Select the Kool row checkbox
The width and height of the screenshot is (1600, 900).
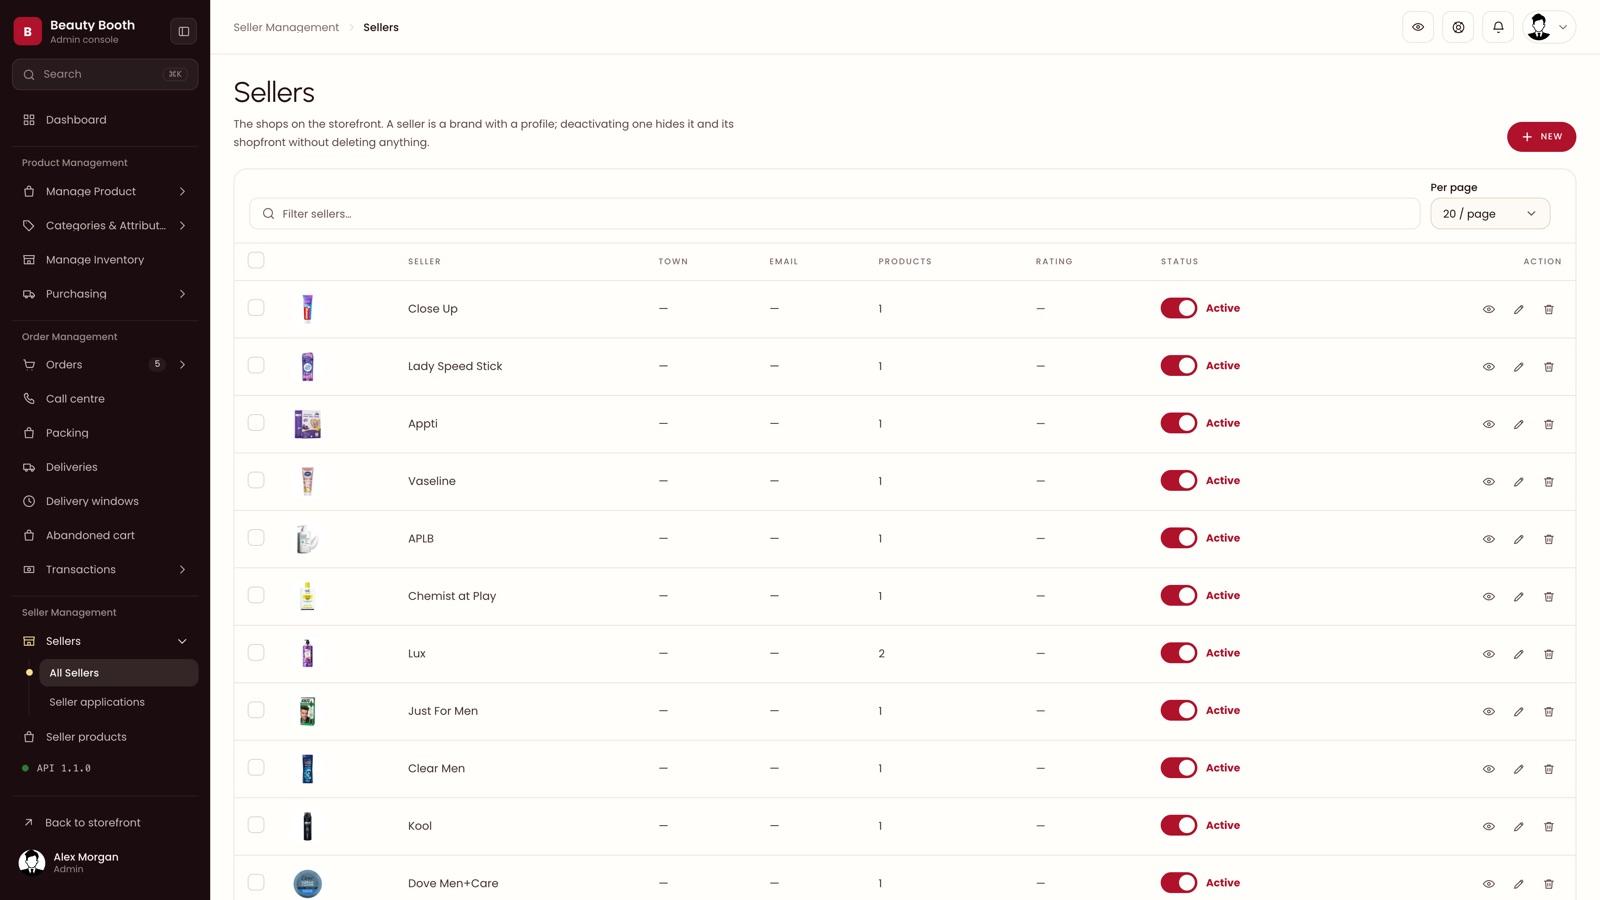(x=256, y=825)
